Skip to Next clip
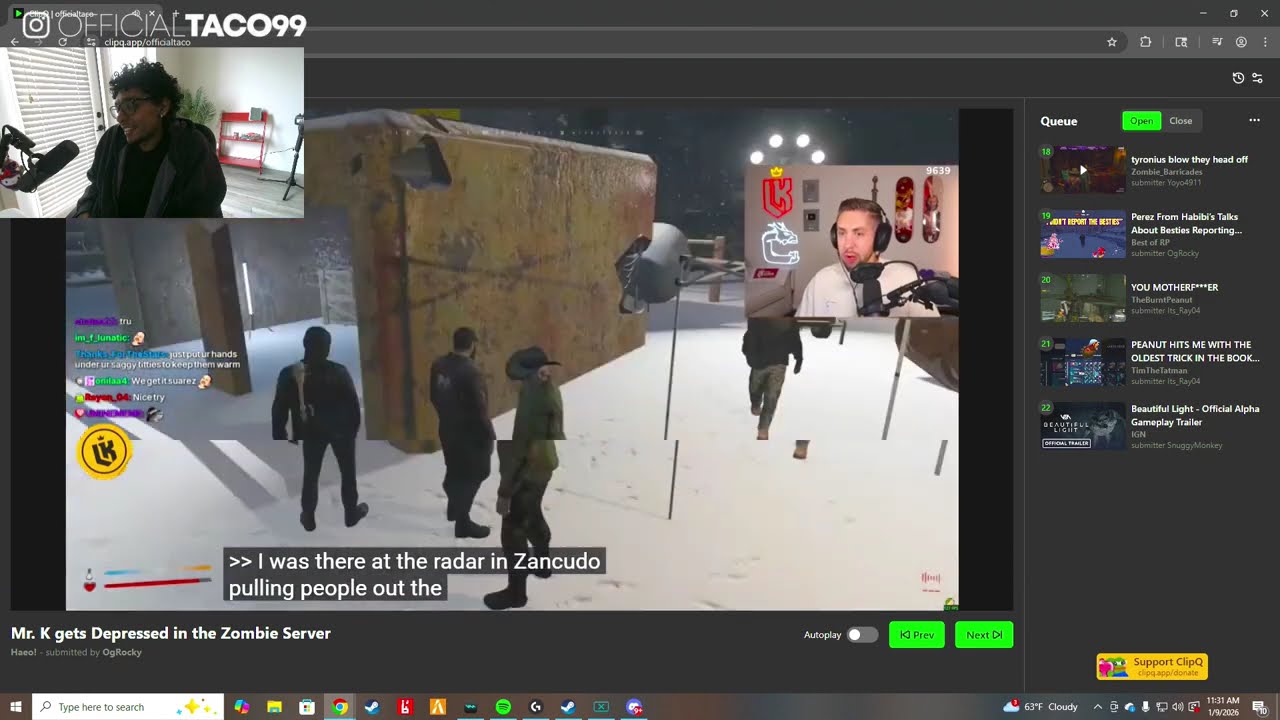 tap(984, 635)
